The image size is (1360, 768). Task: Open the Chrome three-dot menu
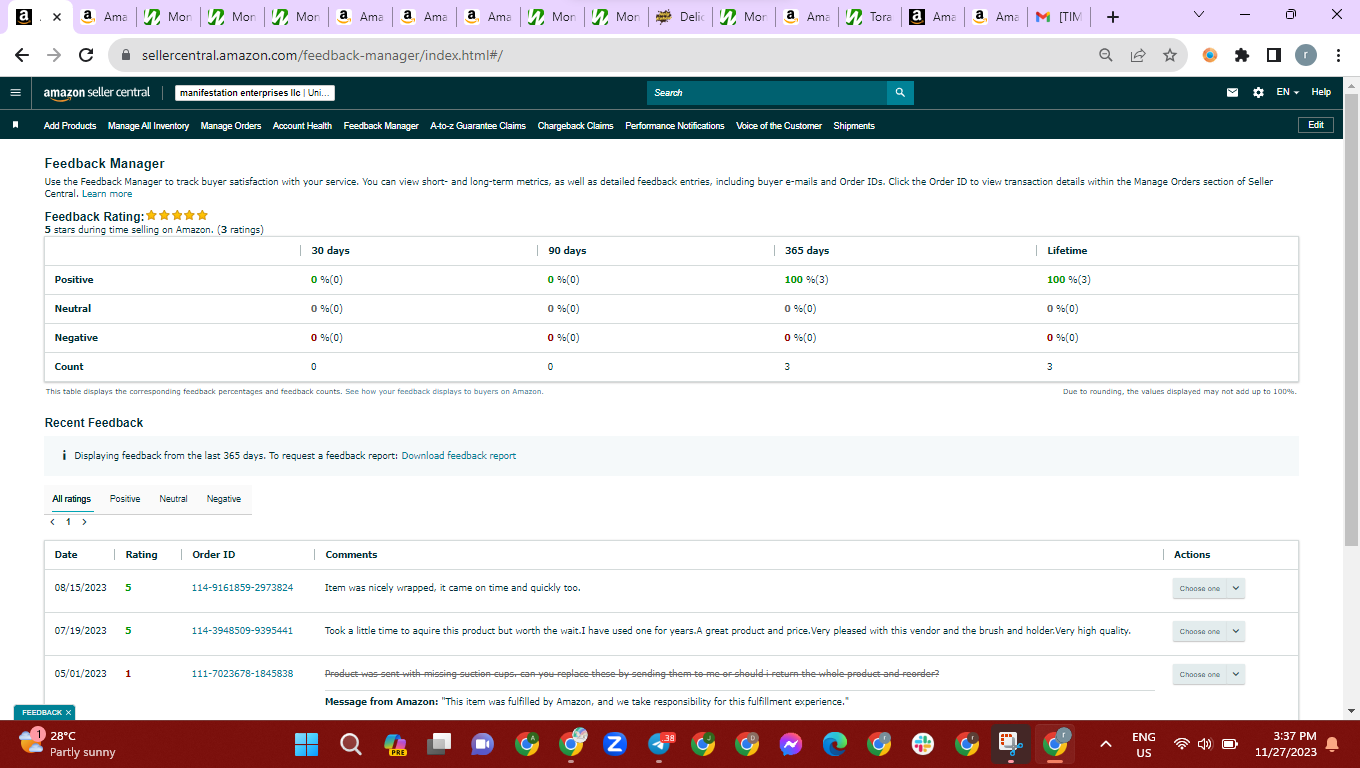pyautogui.click(x=1338, y=55)
